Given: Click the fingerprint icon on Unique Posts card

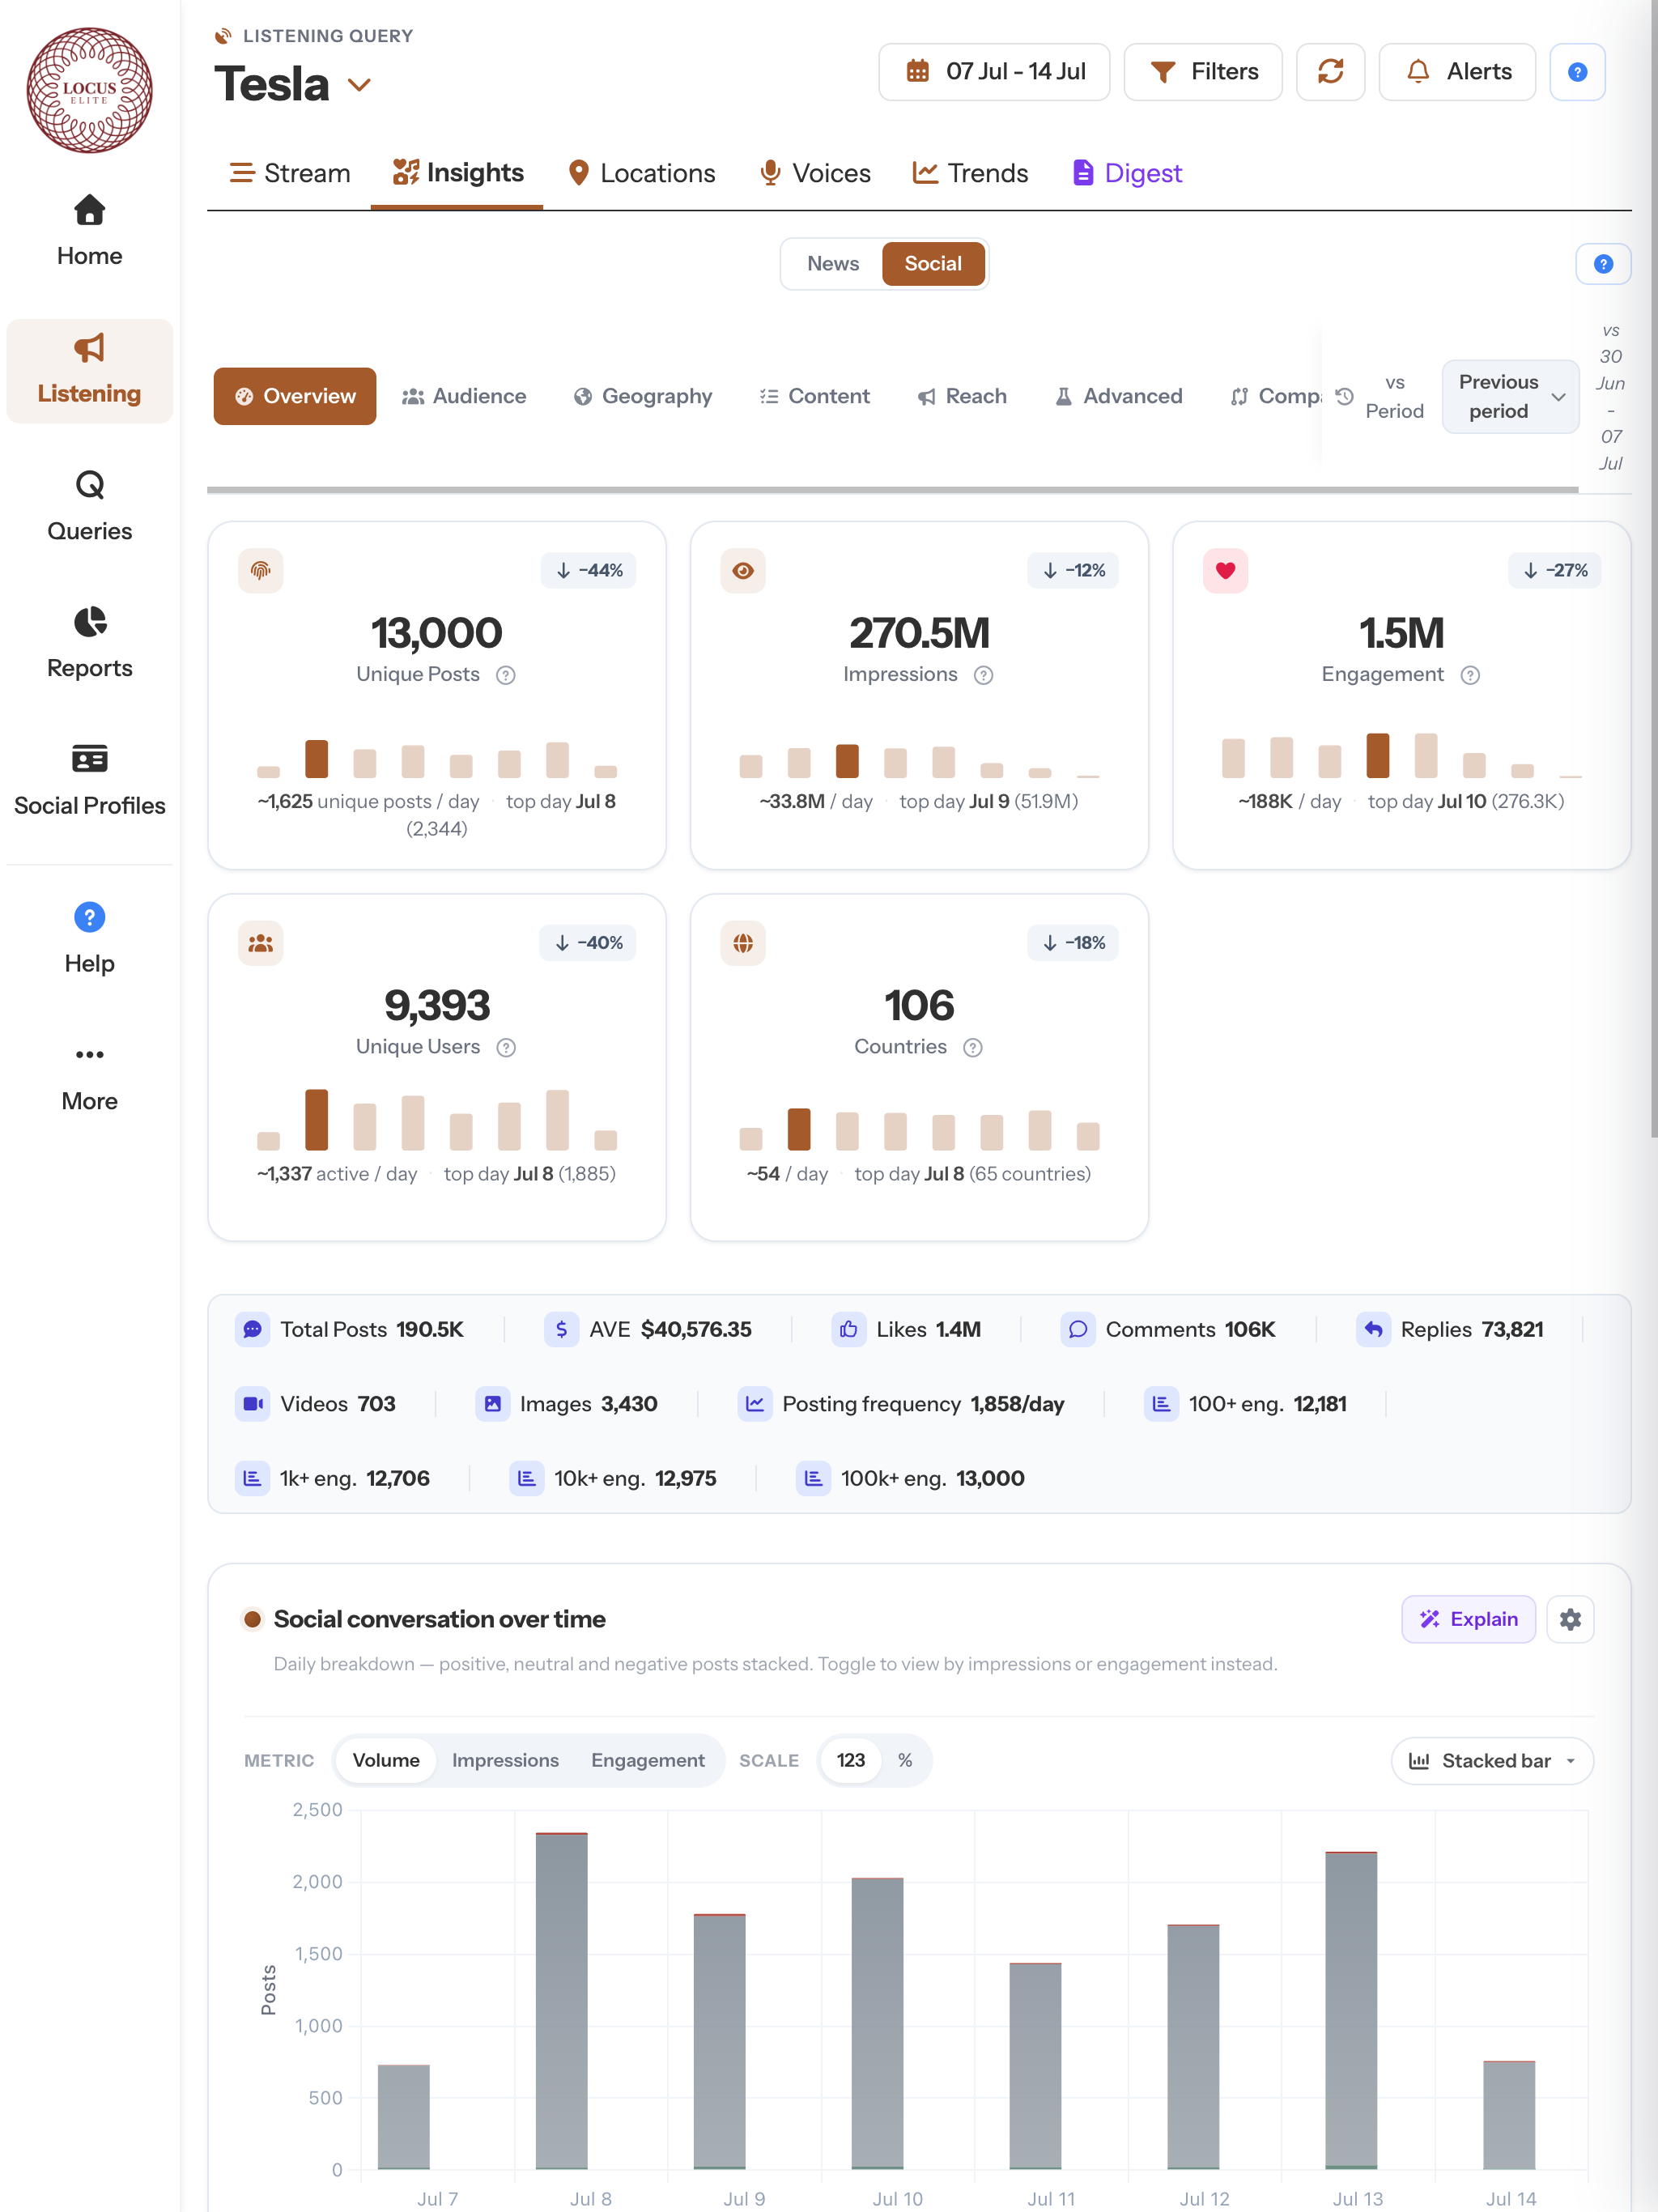Looking at the screenshot, I should [x=260, y=570].
